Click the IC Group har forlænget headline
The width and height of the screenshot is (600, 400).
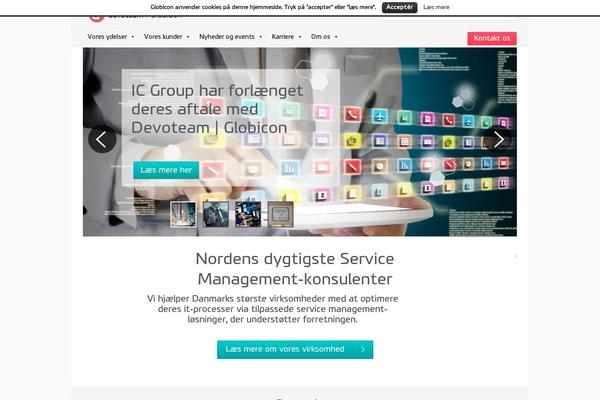pos(217,109)
